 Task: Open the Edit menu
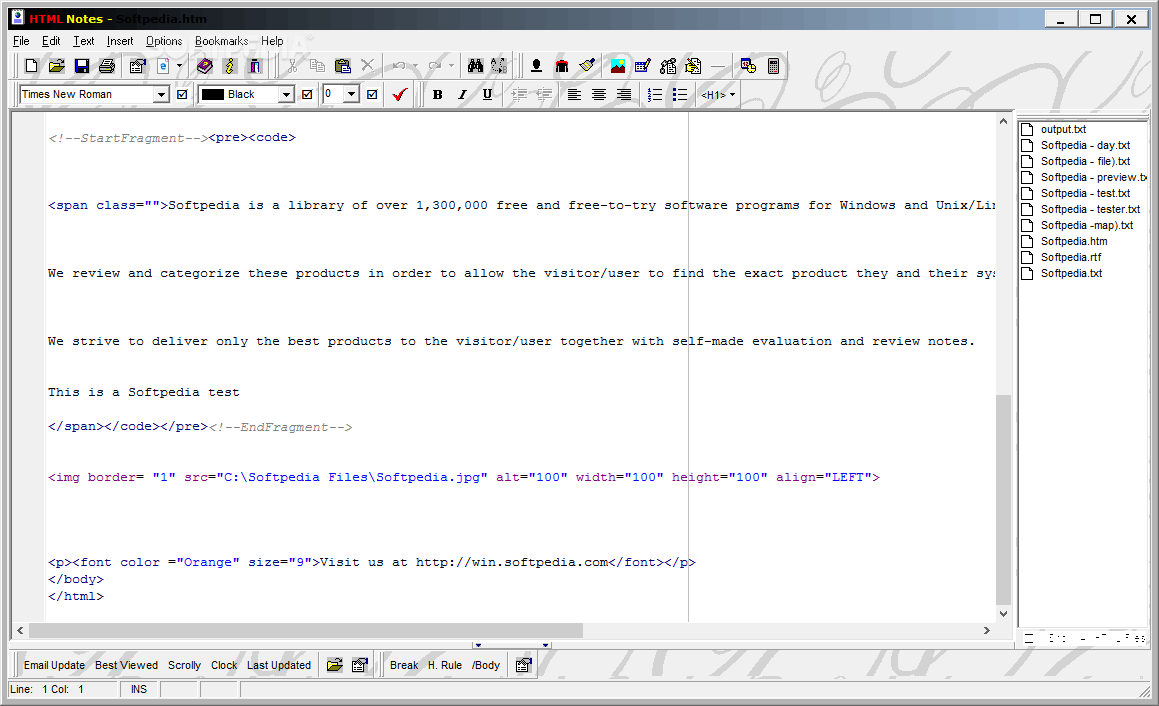(51, 41)
